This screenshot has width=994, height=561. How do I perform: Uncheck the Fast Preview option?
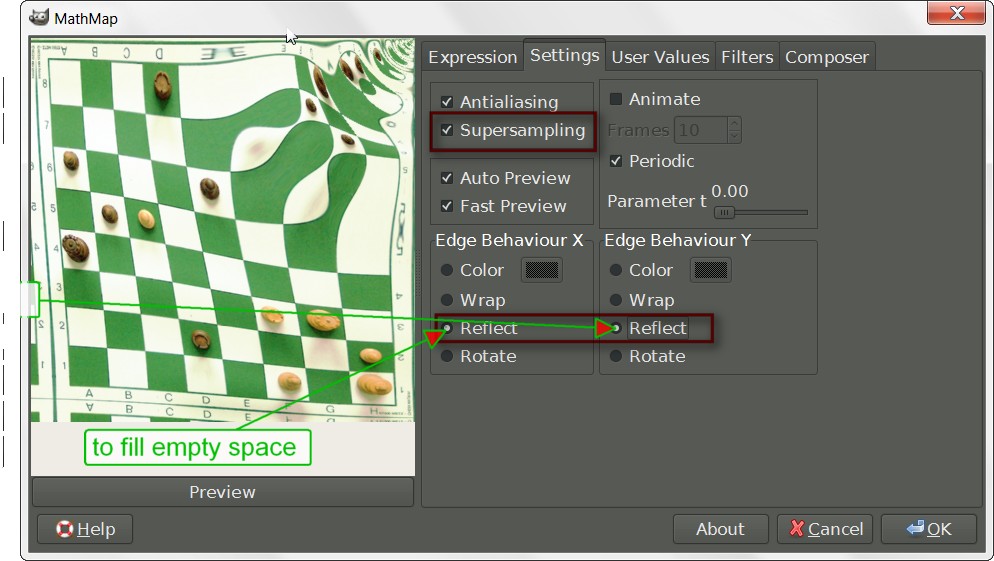click(447, 206)
